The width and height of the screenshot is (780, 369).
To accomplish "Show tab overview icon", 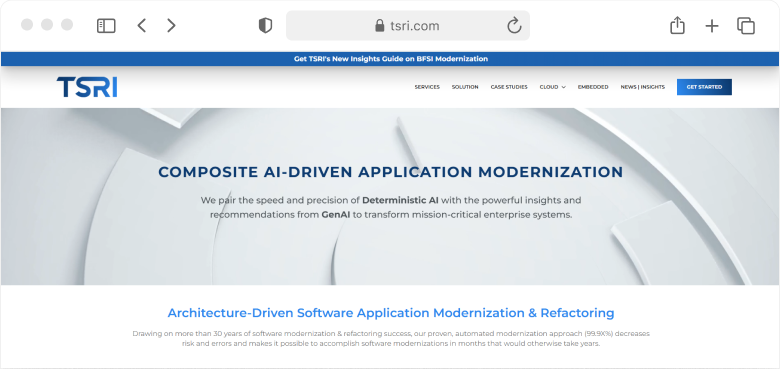I will pos(746,26).
